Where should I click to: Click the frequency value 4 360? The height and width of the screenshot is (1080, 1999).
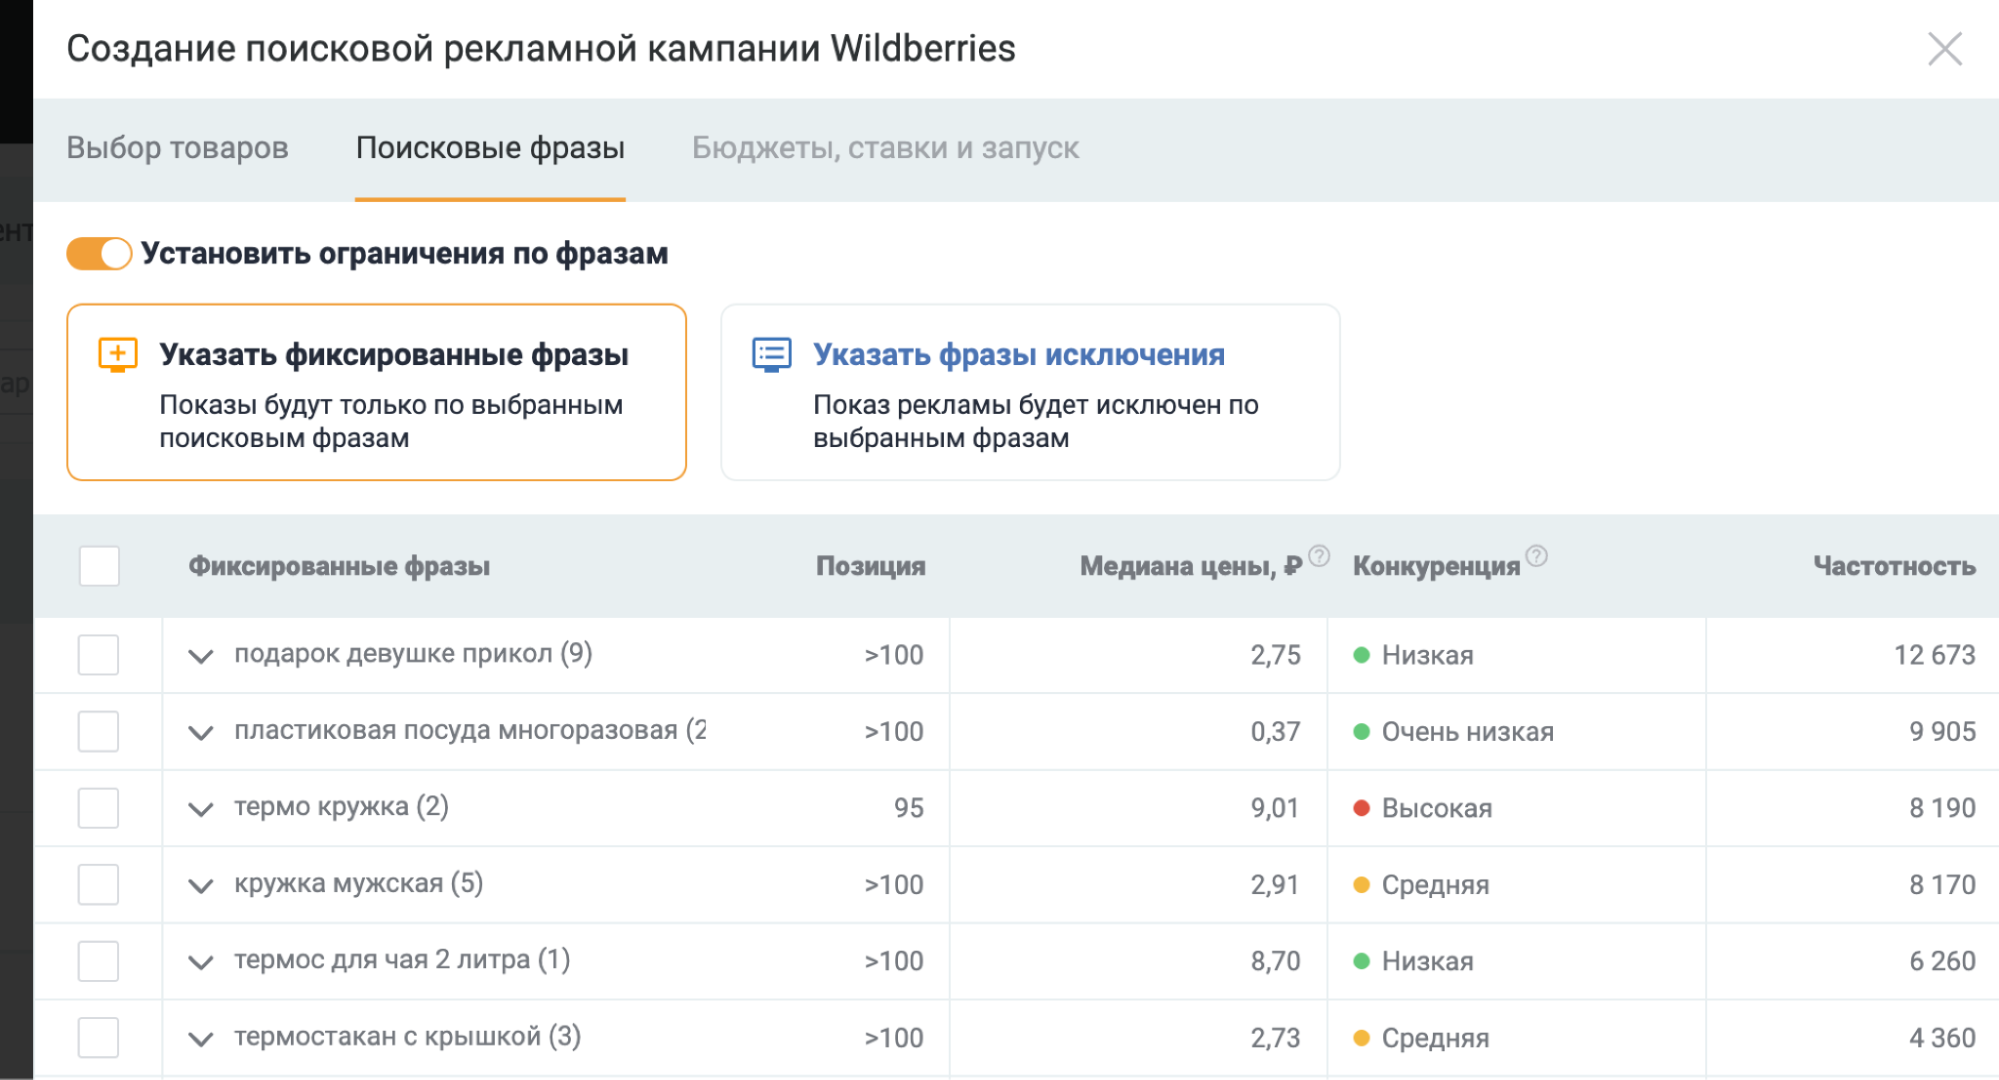pos(1942,1038)
